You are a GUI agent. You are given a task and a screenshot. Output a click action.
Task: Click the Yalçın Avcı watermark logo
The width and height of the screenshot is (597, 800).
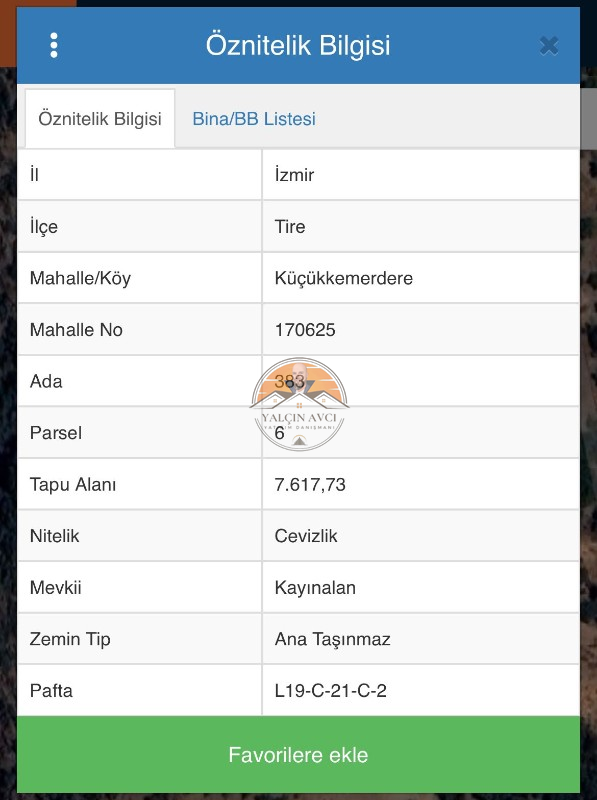[x=299, y=405]
